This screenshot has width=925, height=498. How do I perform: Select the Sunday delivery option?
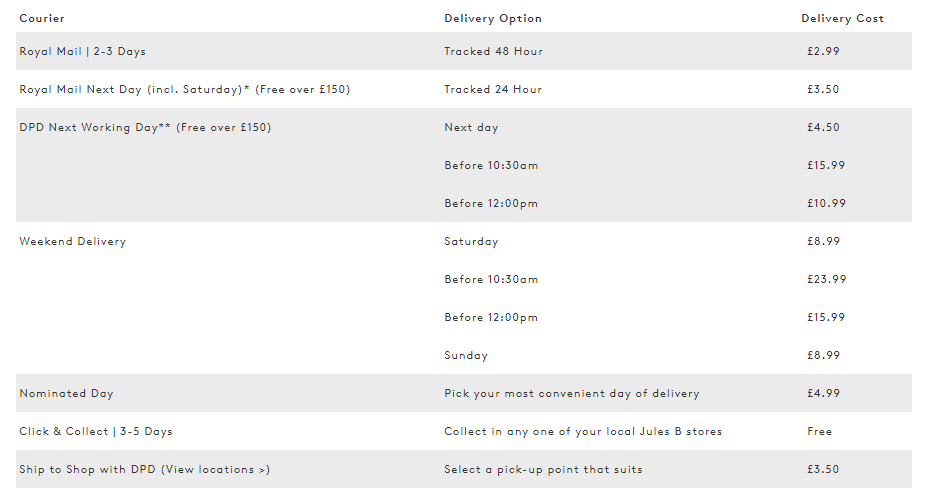(x=465, y=356)
